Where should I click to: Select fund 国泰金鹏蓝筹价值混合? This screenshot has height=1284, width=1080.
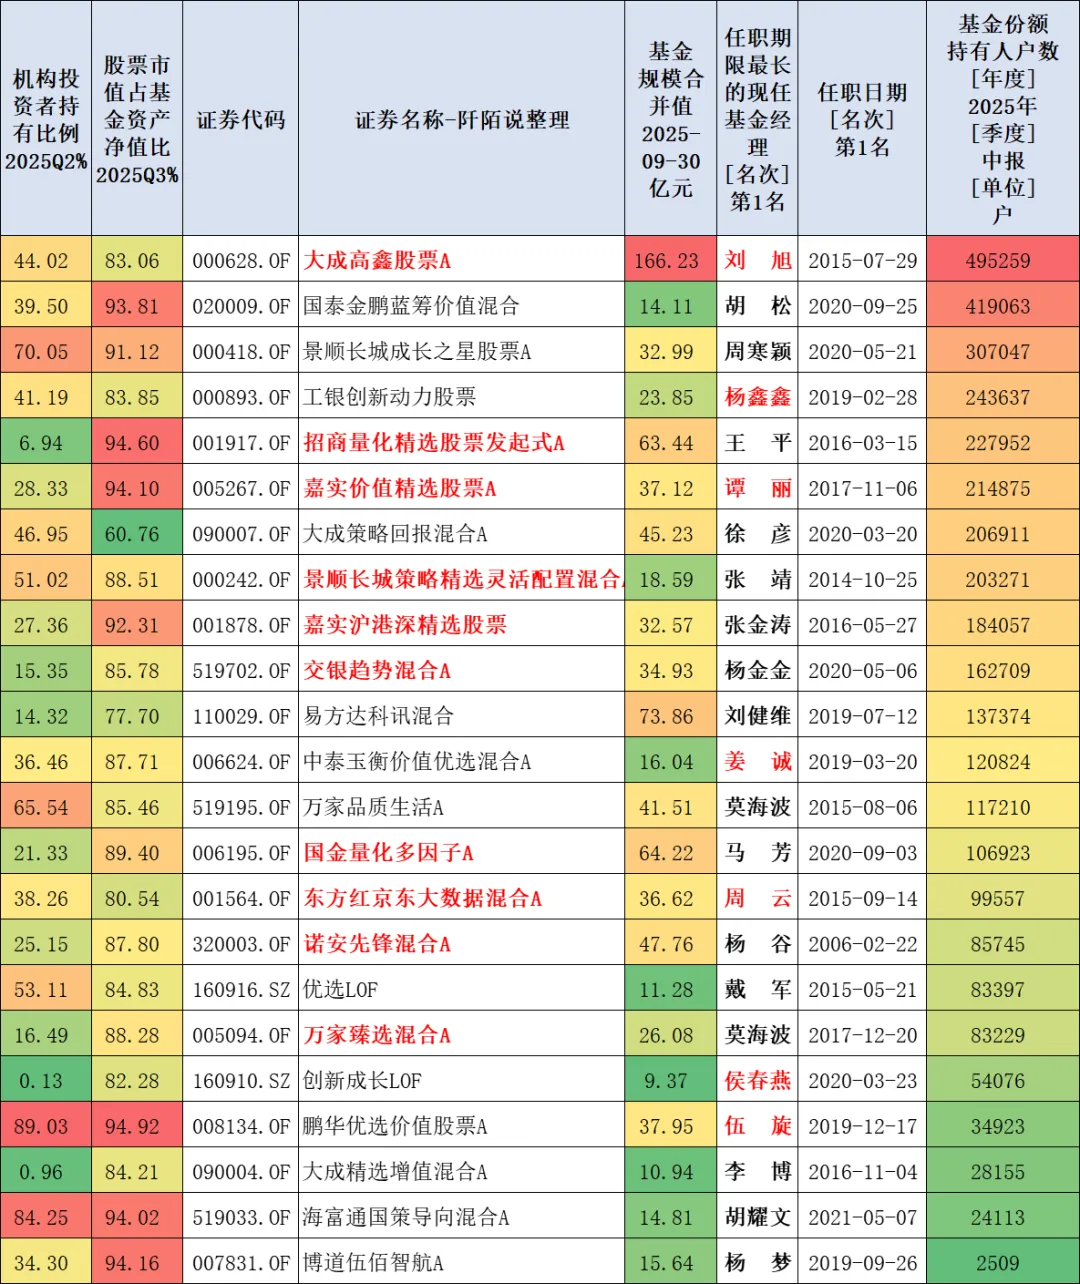(x=411, y=306)
